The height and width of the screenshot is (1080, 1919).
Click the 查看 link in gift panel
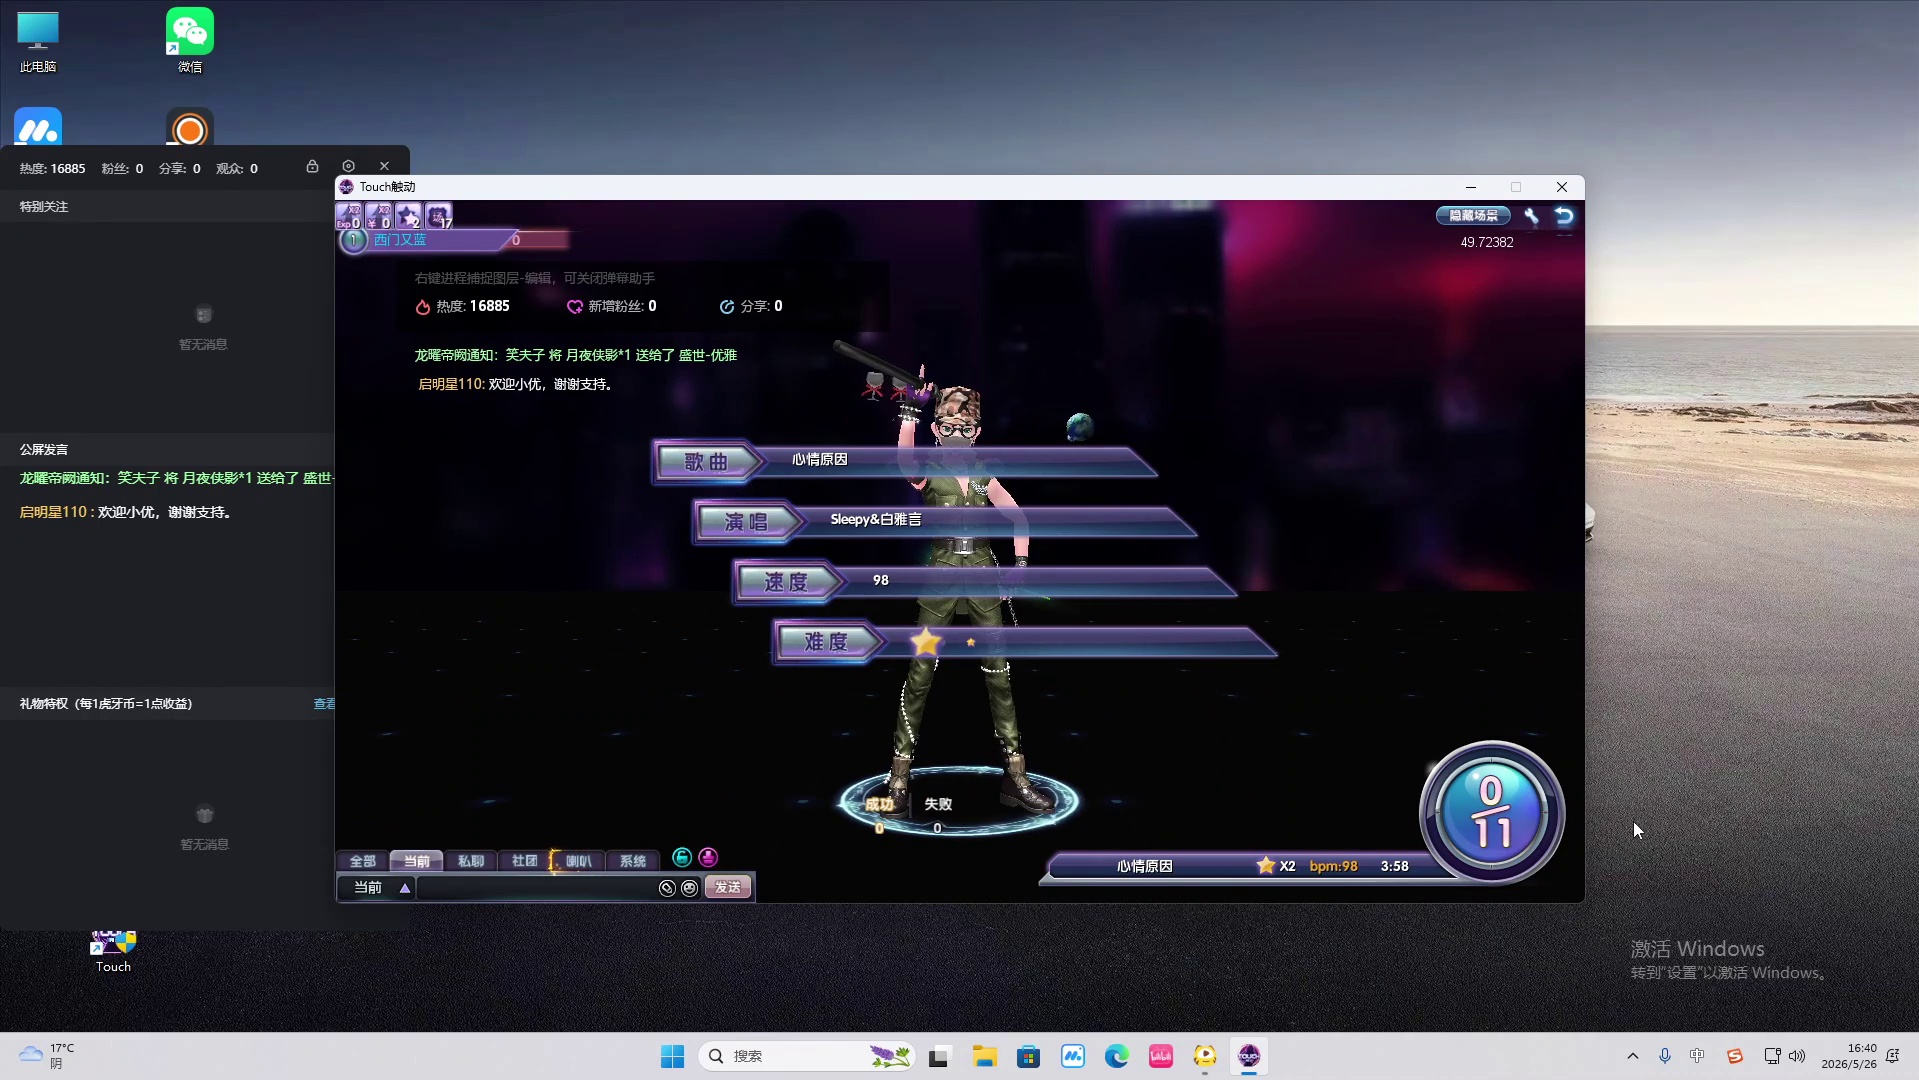[x=324, y=704]
